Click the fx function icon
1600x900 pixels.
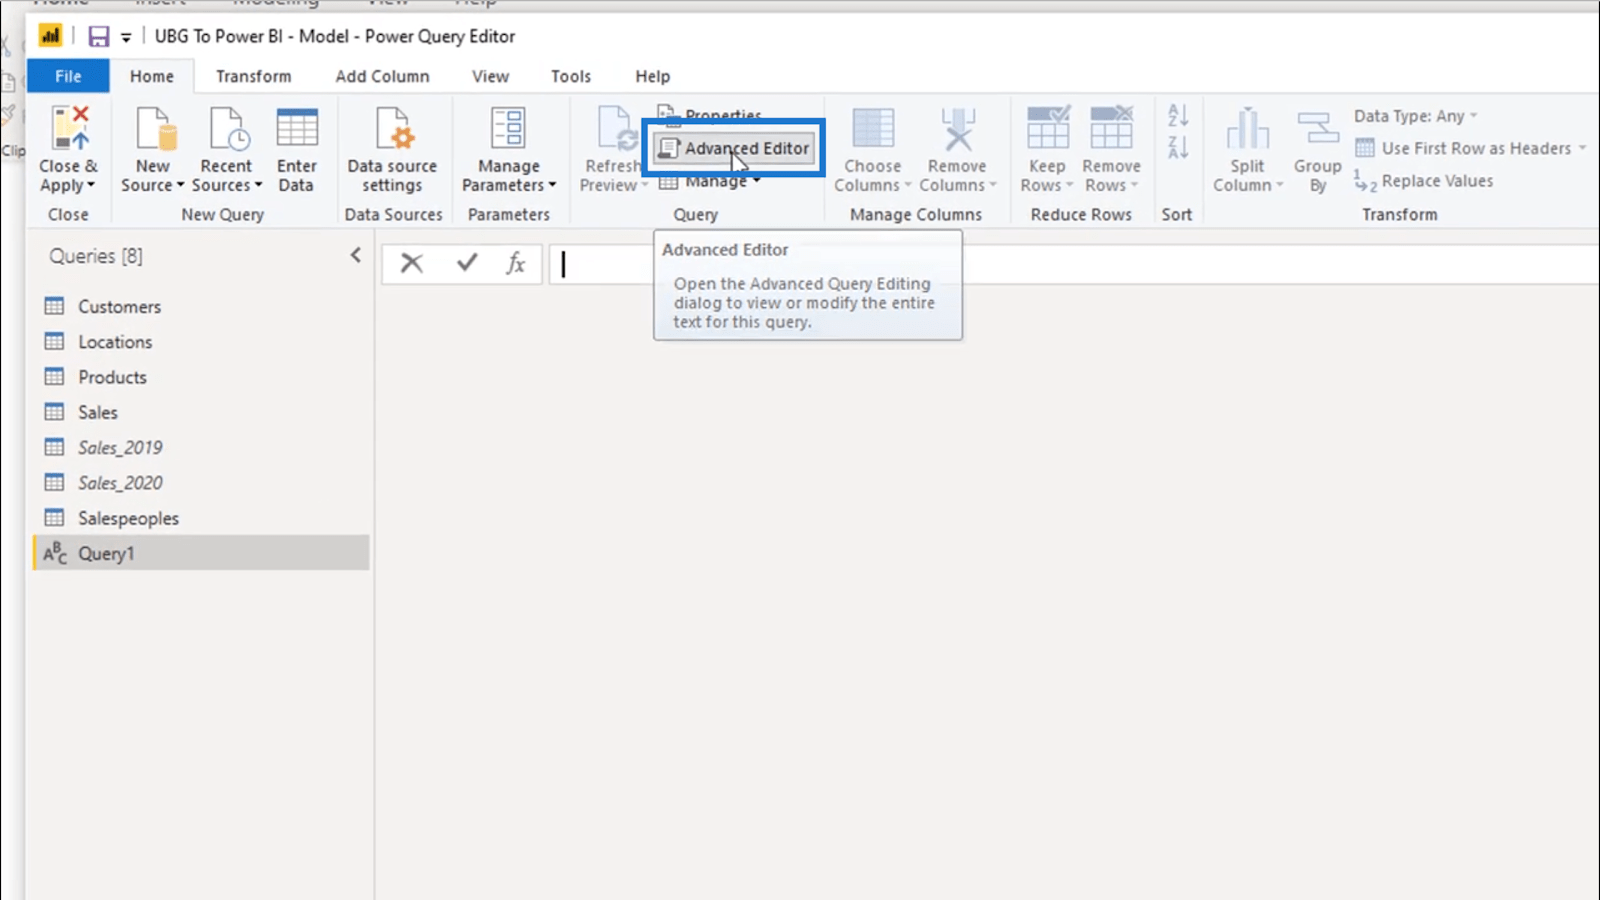click(x=516, y=263)
